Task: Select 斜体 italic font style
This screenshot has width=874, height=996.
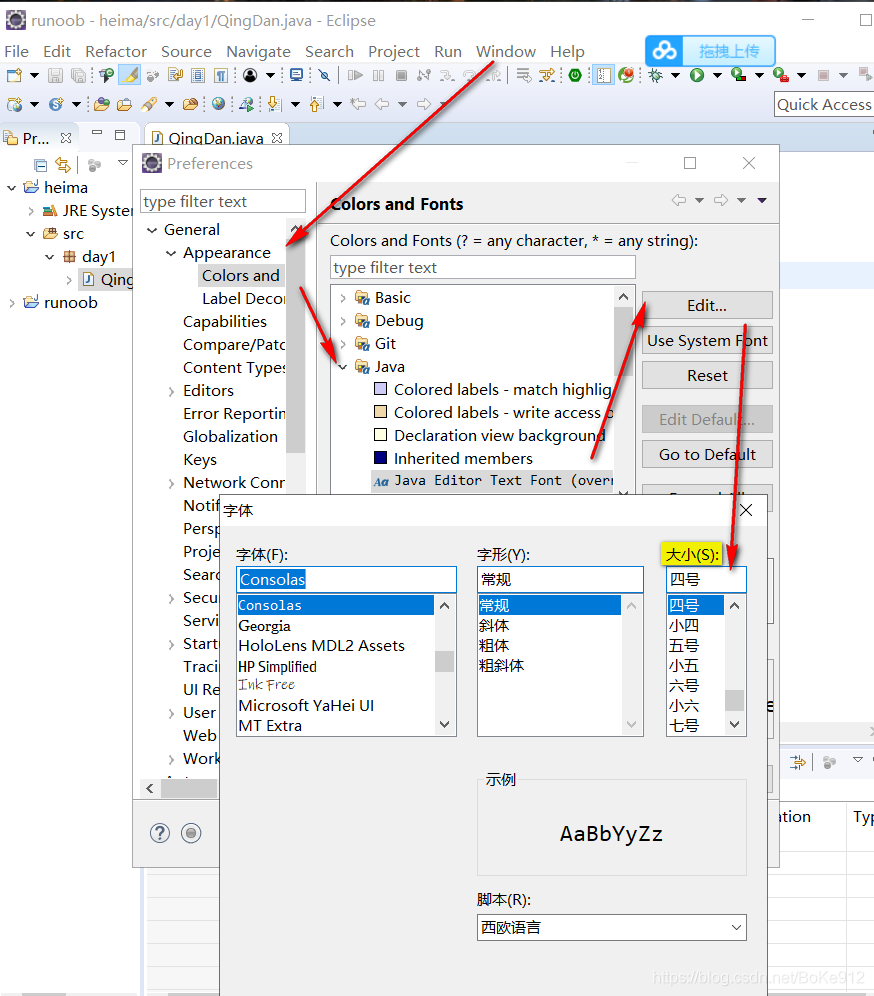Action: click(494, 626)
